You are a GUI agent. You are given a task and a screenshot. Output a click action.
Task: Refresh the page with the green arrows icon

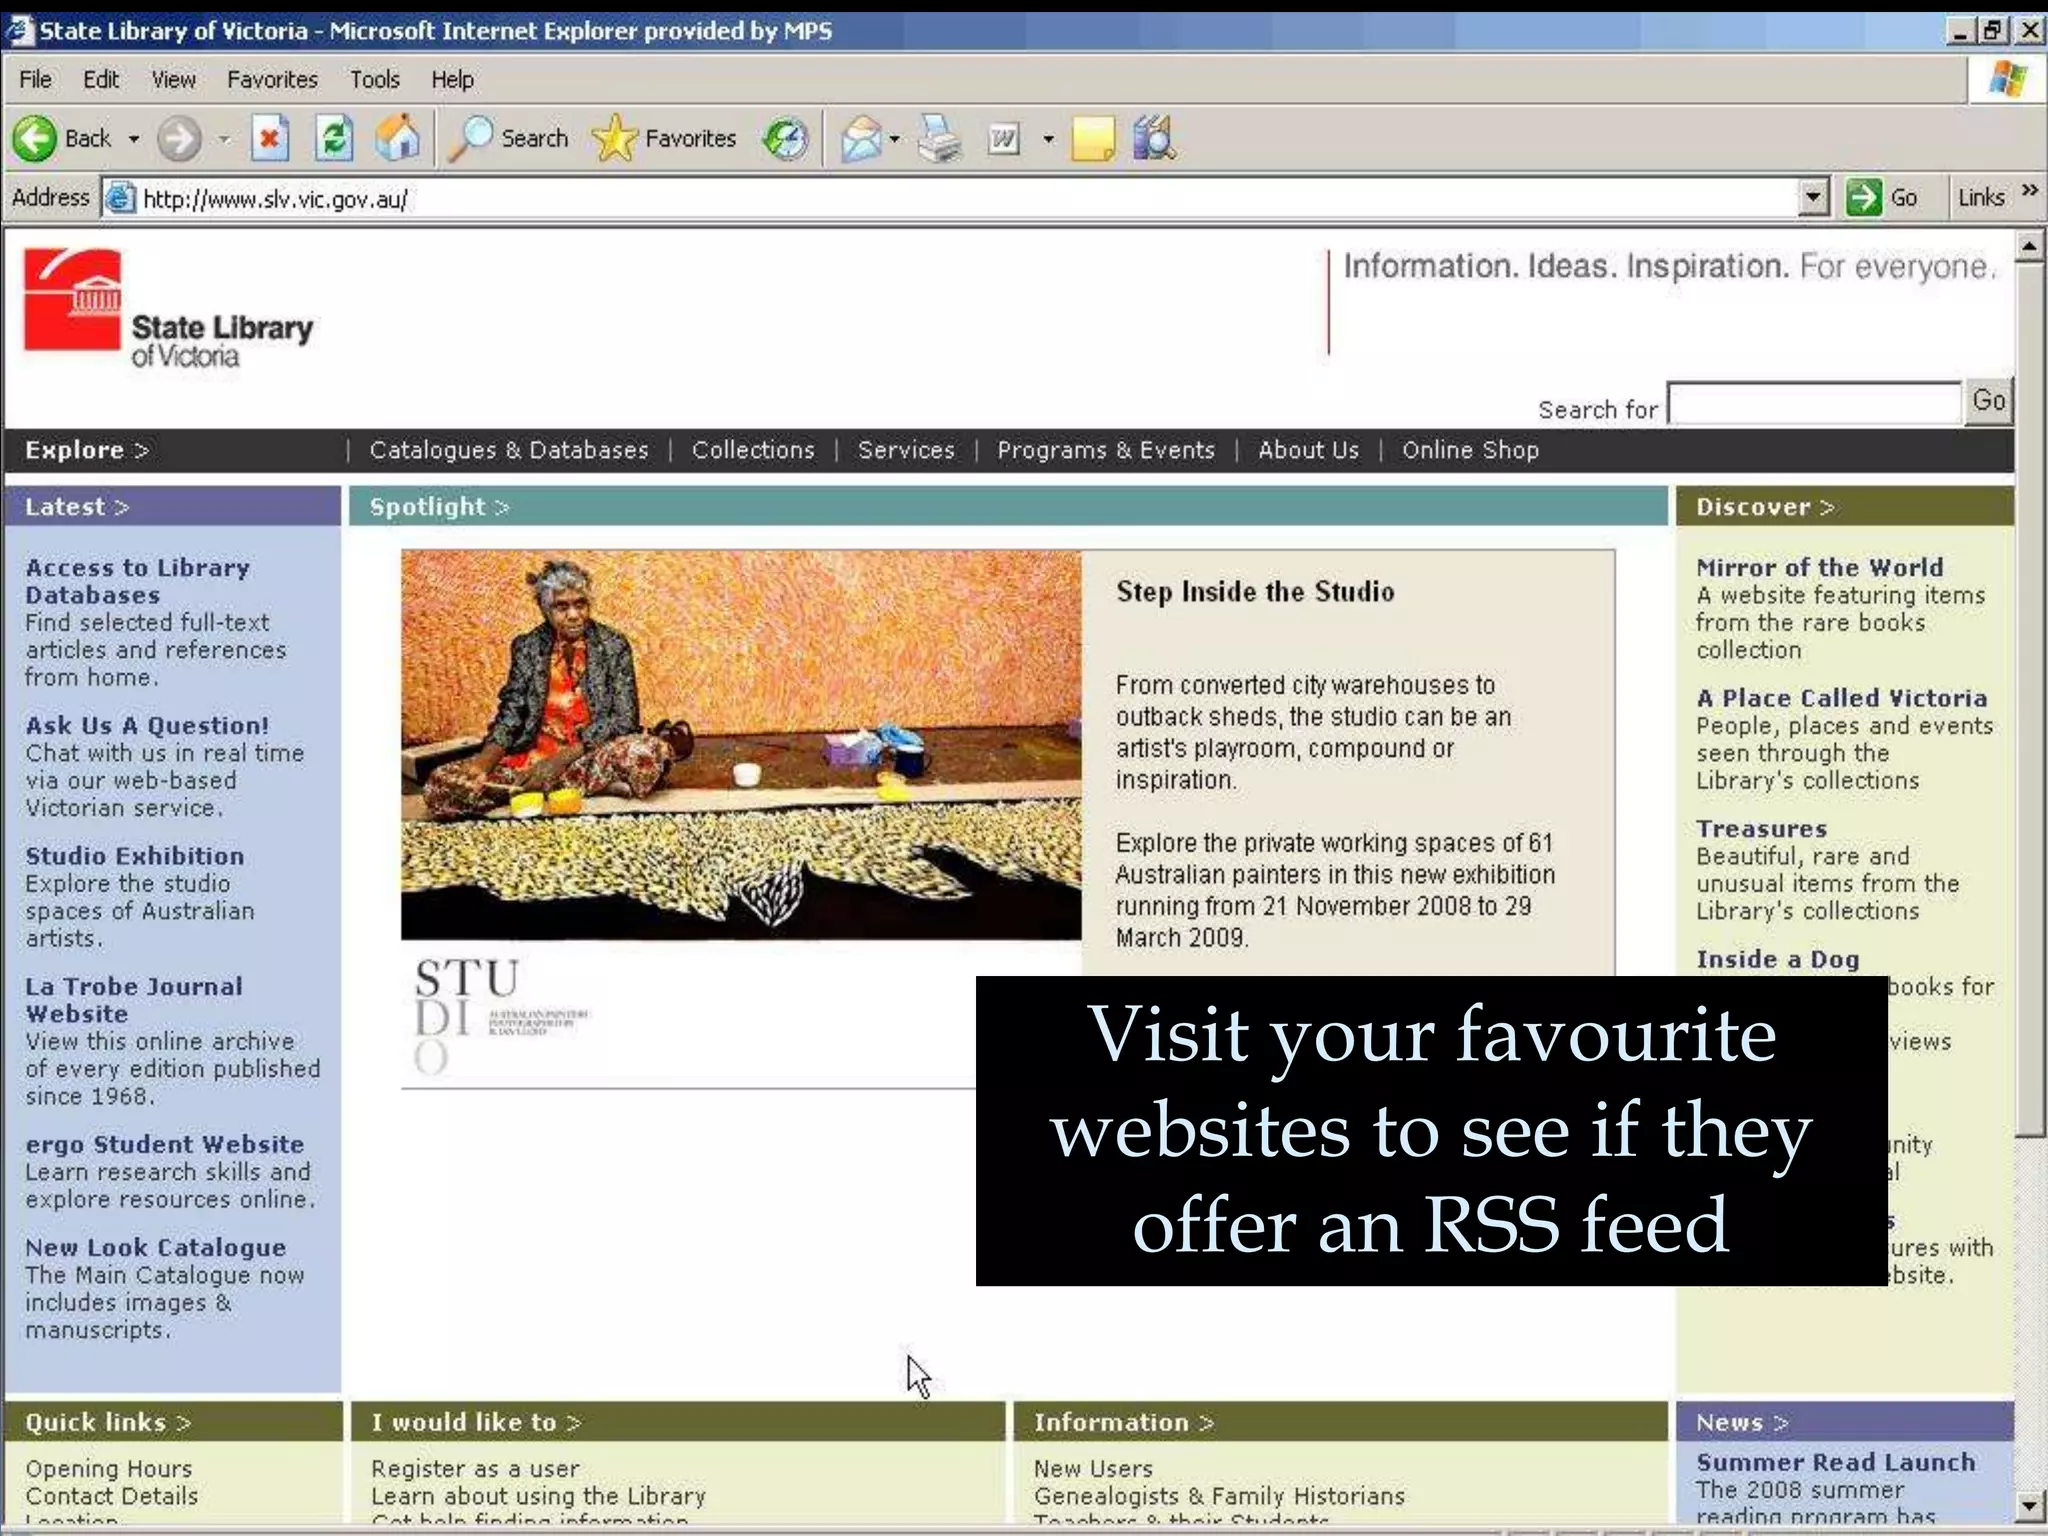click(x=334, y=138)
